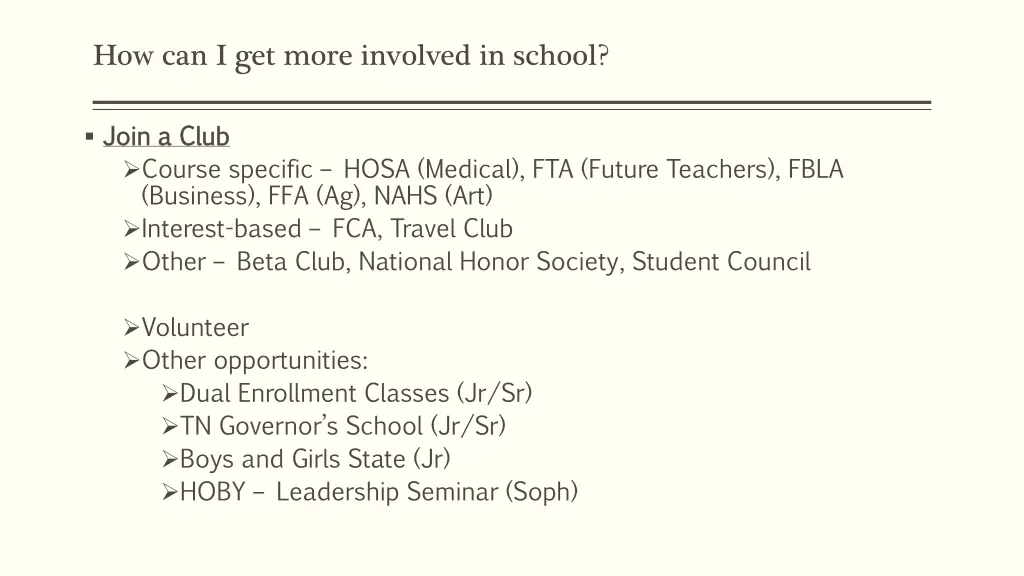Click the arrow bullet before "Course specific"
1024x576 pixels.
(x=132, y=170)
